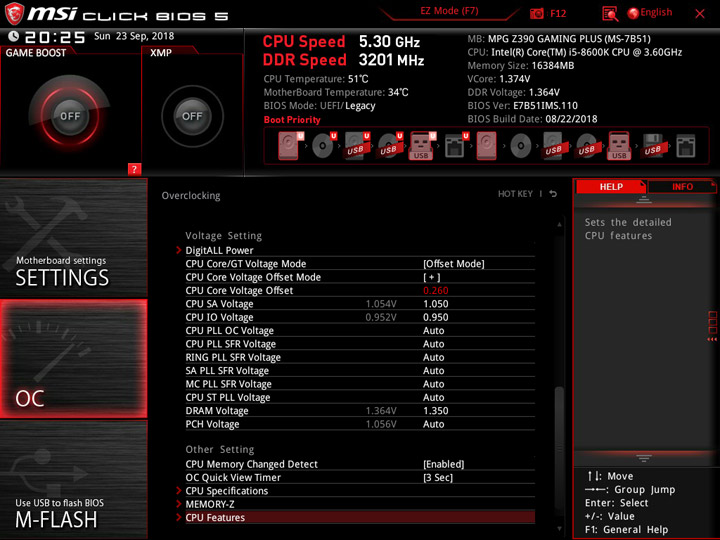
Task: Open the HELP tab
Action: (x=611, y=186)
